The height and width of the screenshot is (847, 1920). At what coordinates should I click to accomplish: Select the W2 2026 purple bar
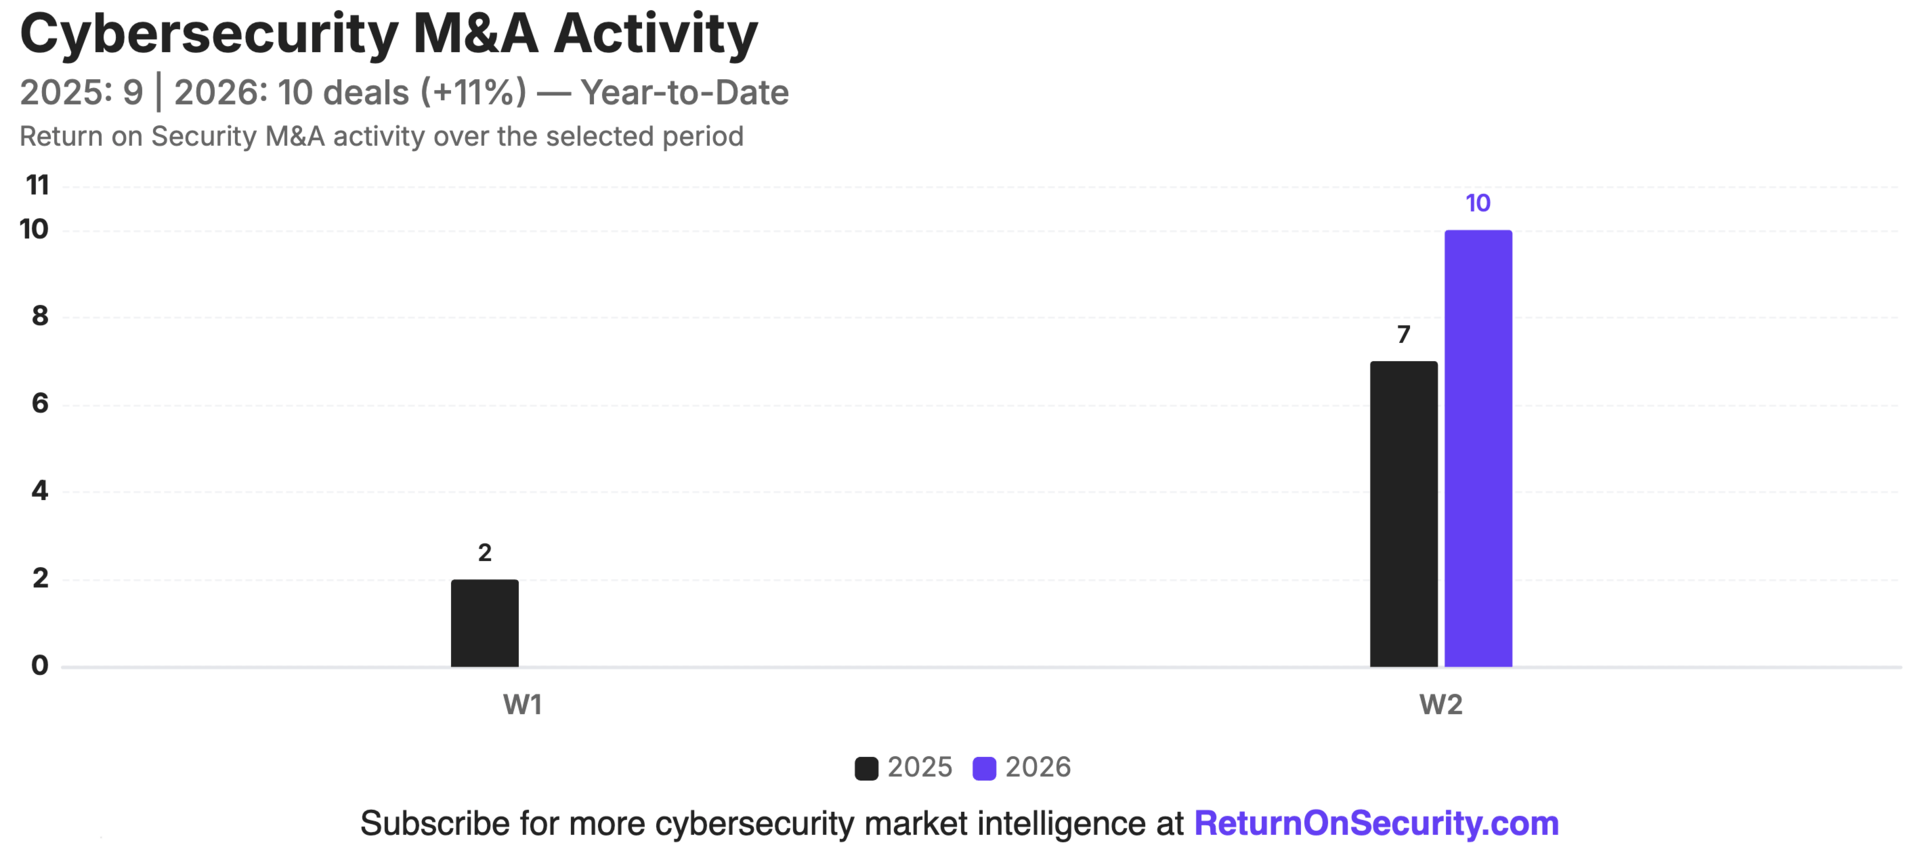coord(1478,448)
